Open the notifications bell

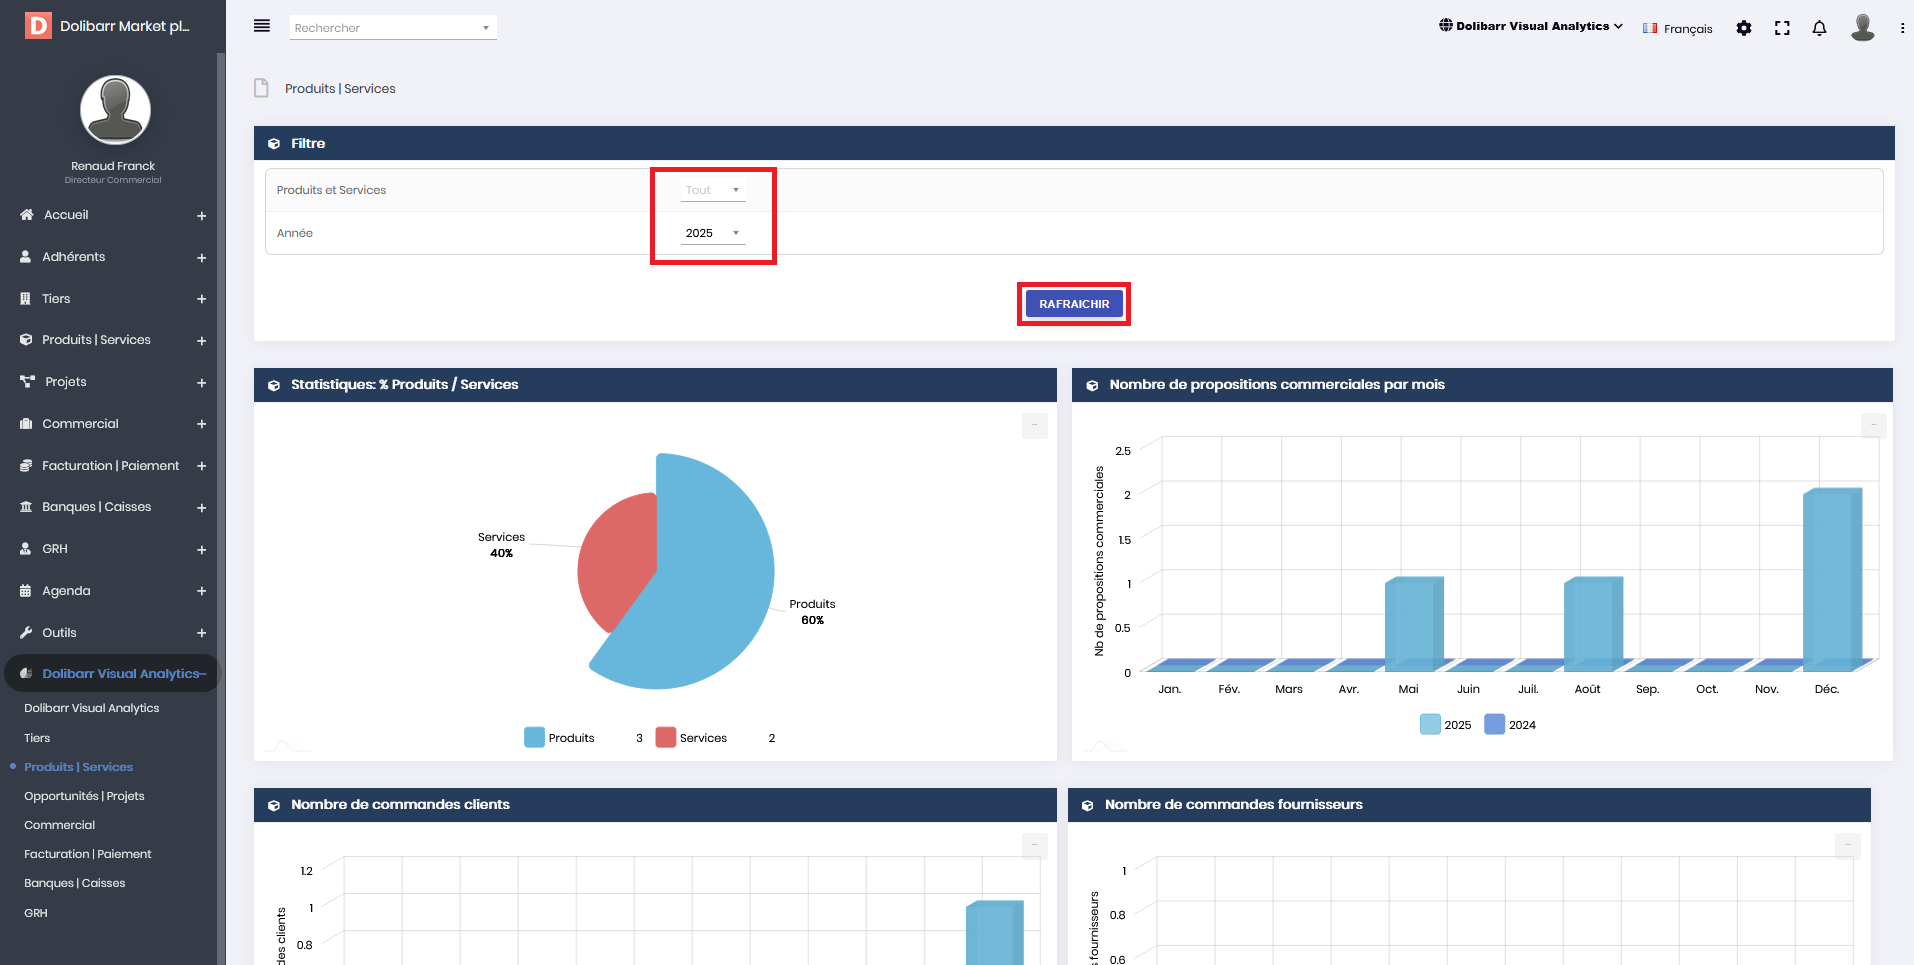tap(1819, 28)
